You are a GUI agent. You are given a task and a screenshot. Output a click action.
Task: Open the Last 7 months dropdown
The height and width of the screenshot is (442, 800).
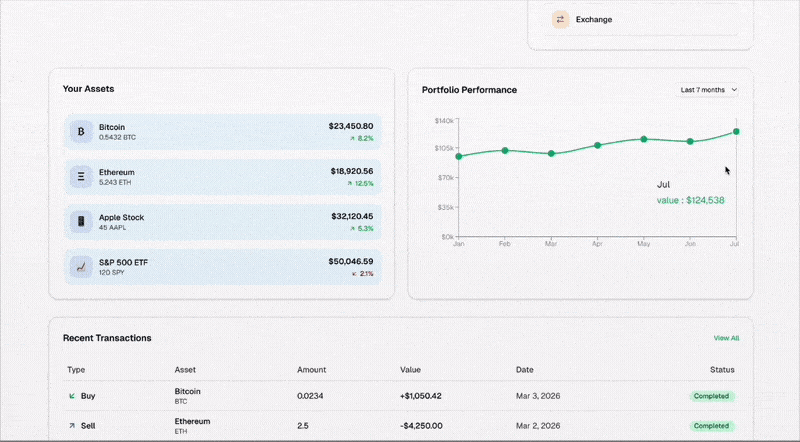pos(708,90)
